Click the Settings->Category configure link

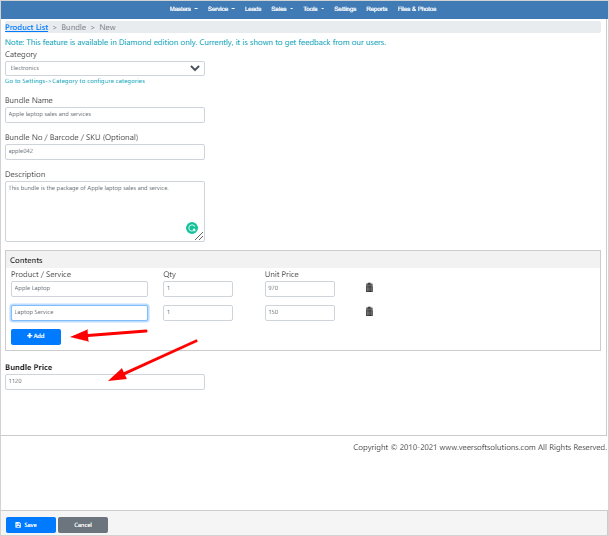click(x=75, y=81)
